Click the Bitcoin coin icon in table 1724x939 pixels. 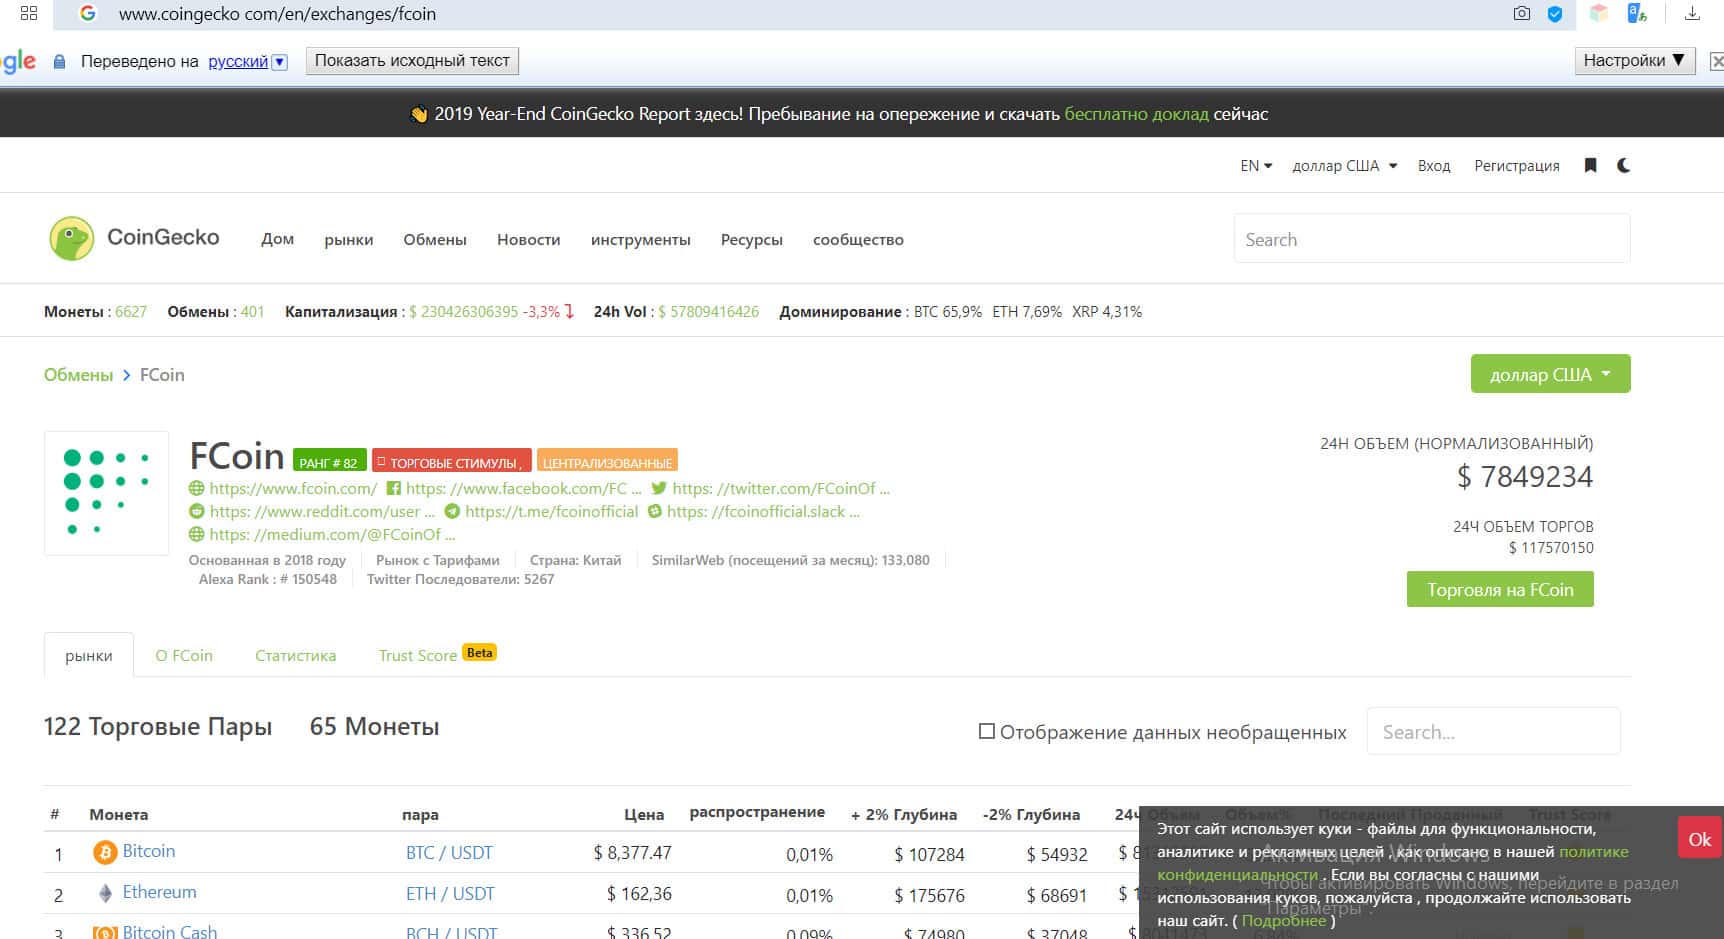pos(105,852)
